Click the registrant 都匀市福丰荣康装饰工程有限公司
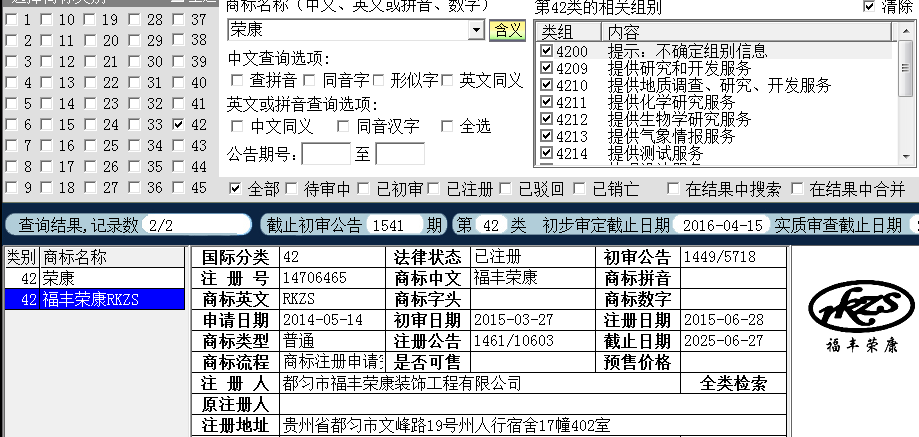This screenshot has width=919, height=437. coord(402,384)
